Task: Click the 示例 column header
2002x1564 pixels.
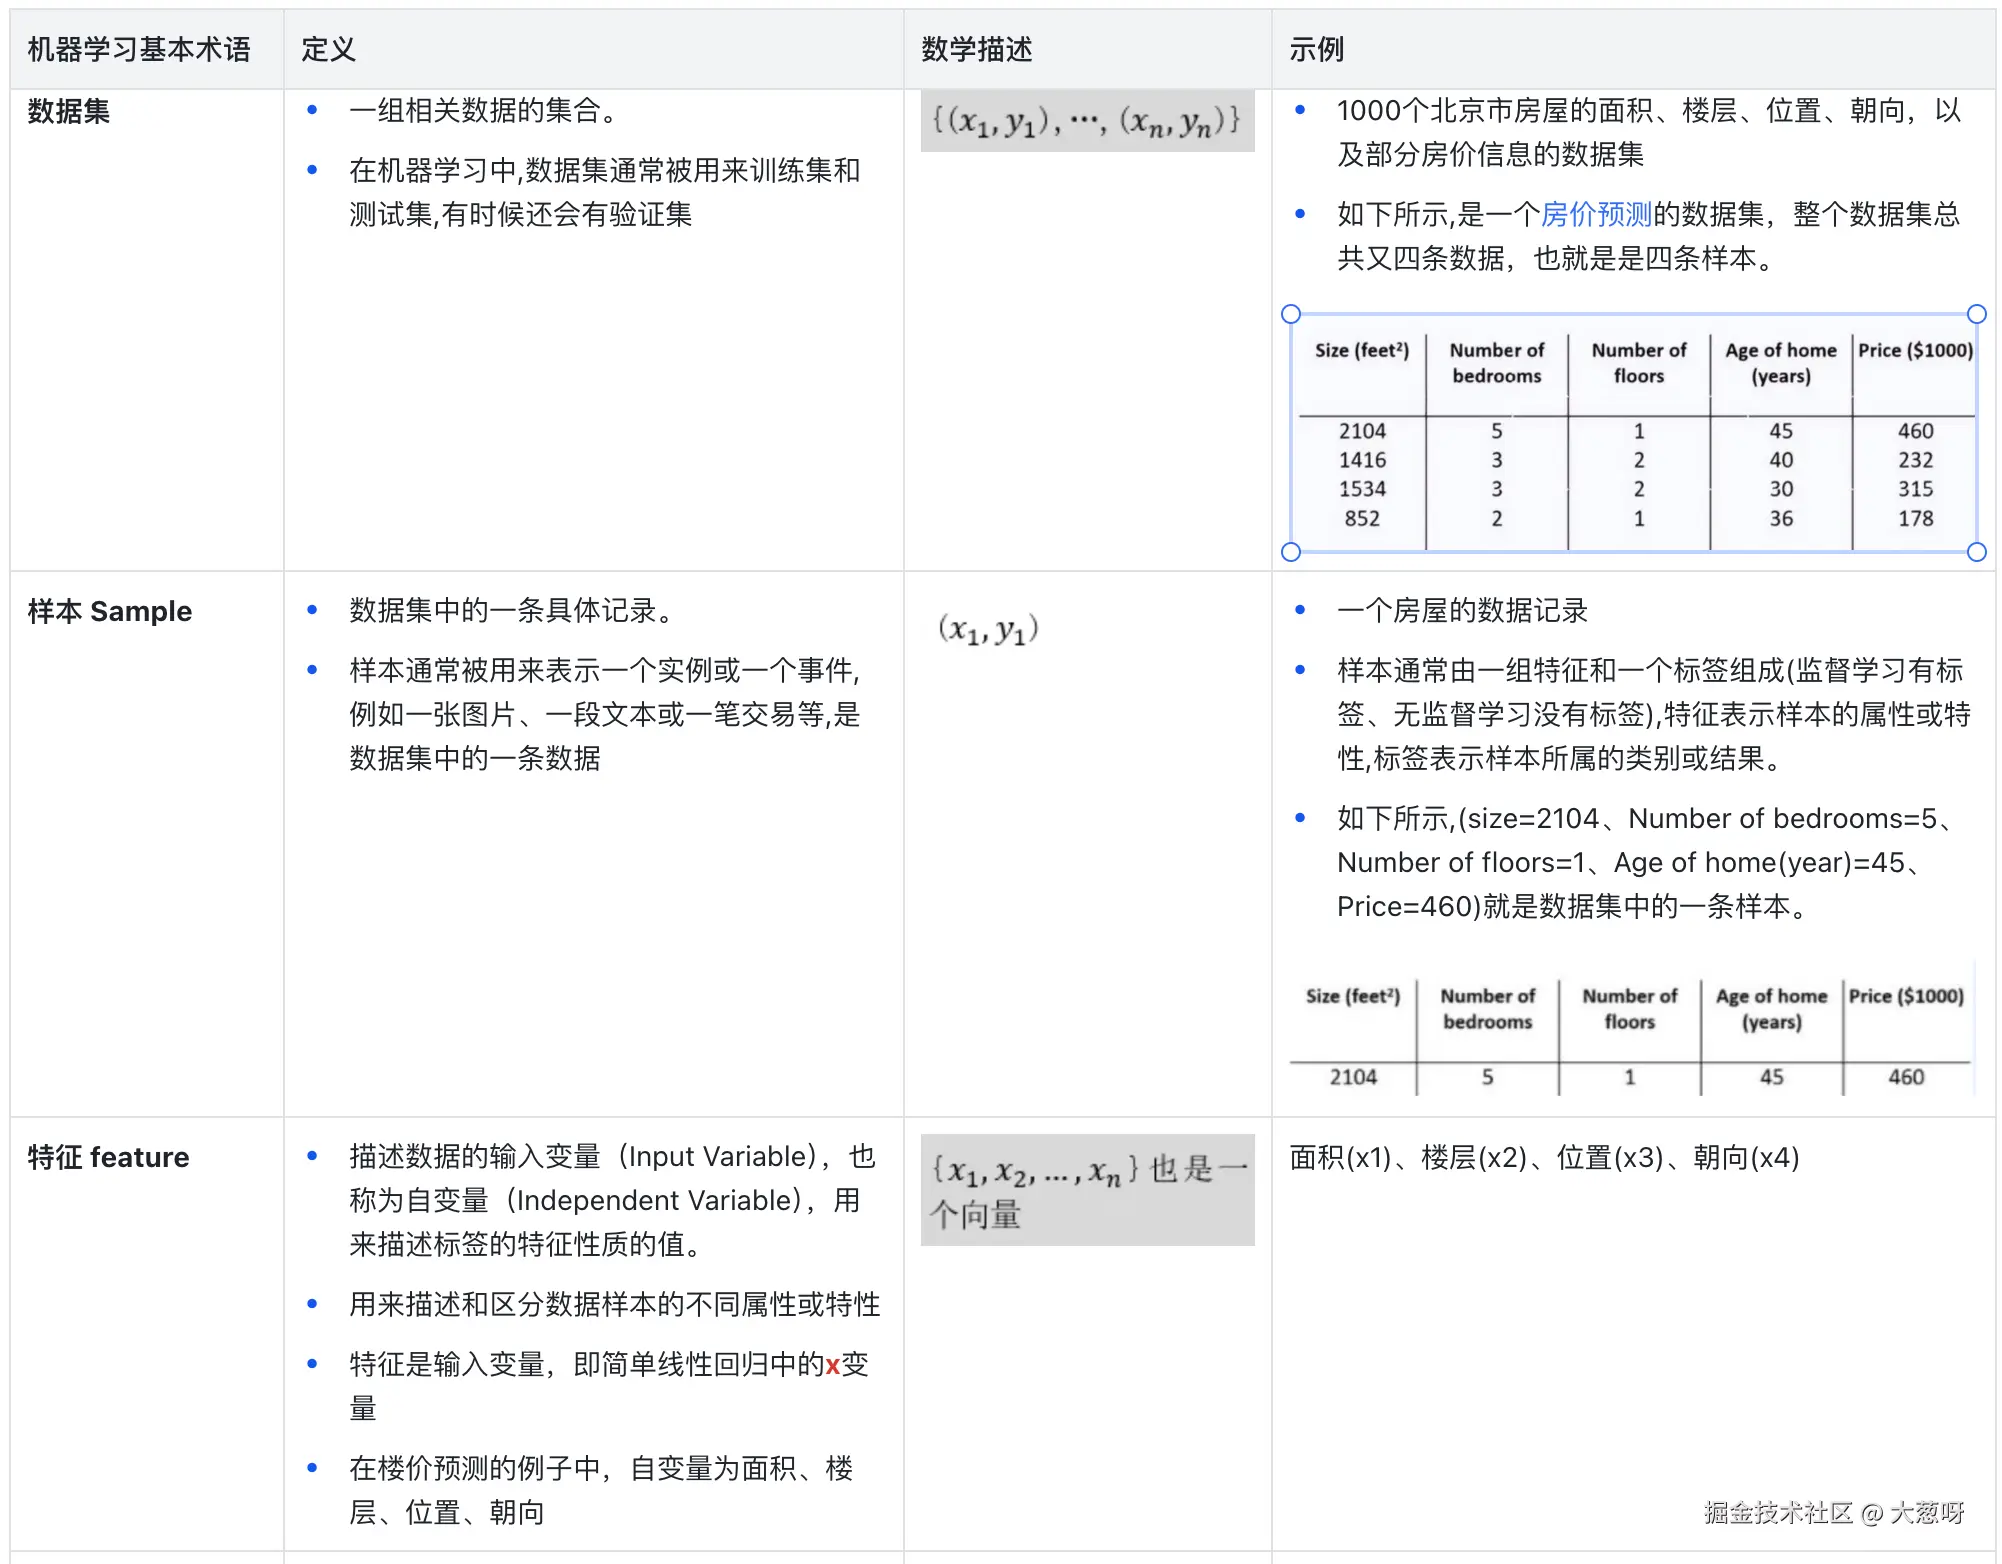Action: click(x=1316, y=49)
